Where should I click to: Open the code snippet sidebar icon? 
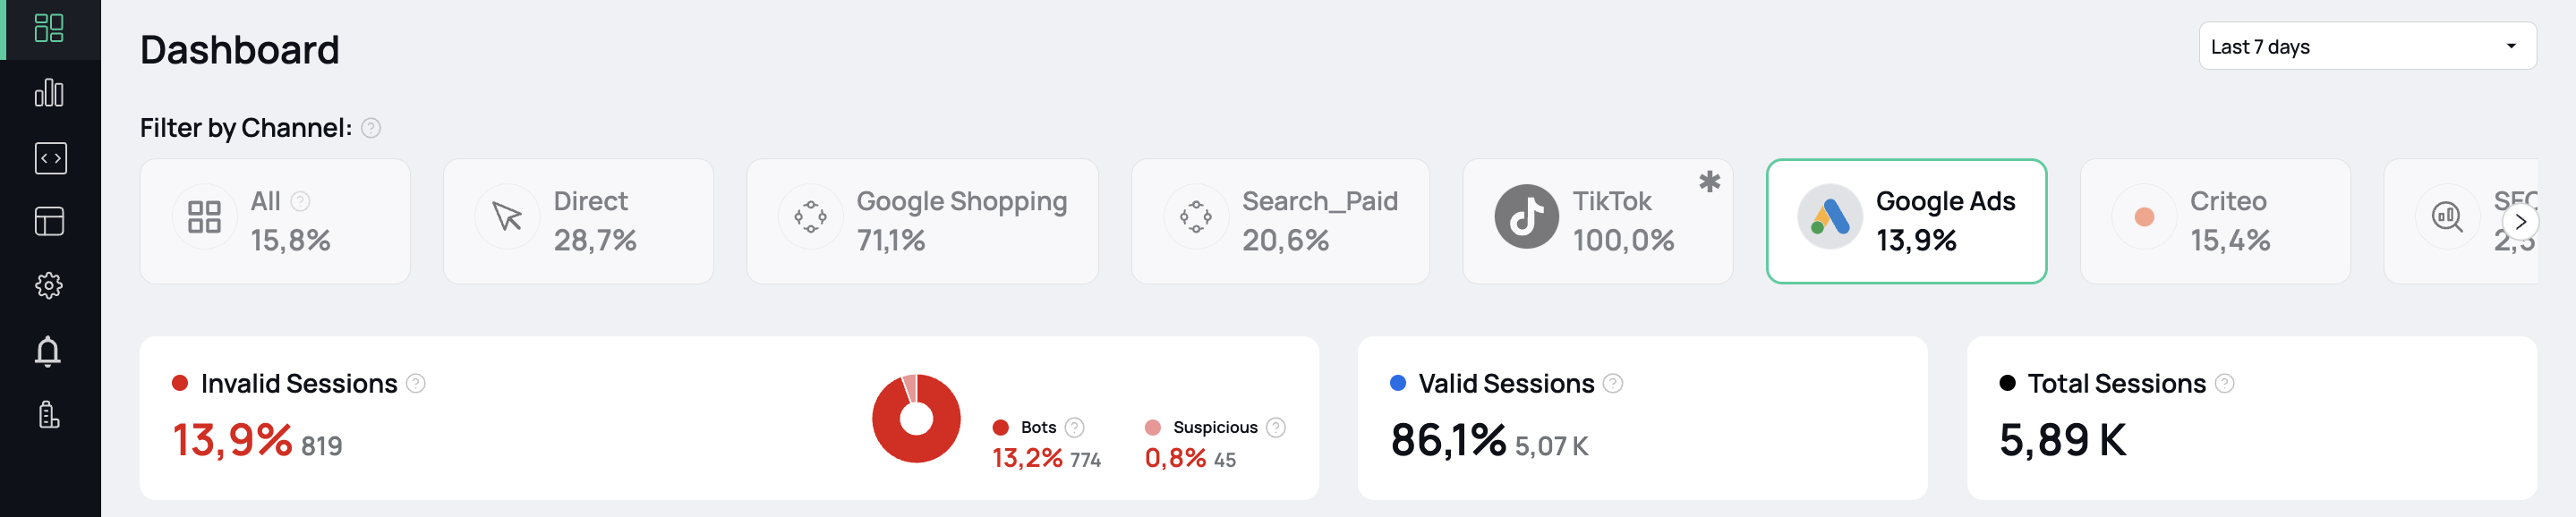tap(50, 158)
